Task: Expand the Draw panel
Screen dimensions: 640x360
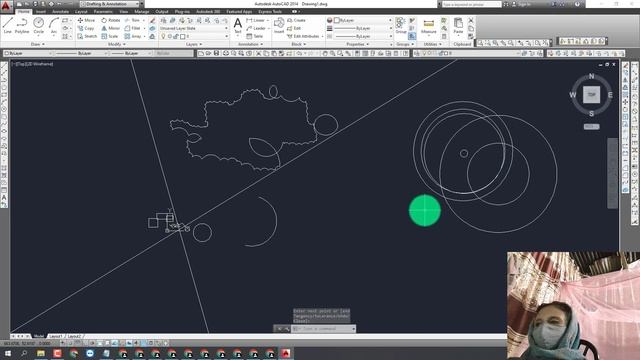Action: pyautogui.click(x=38, y=44)
